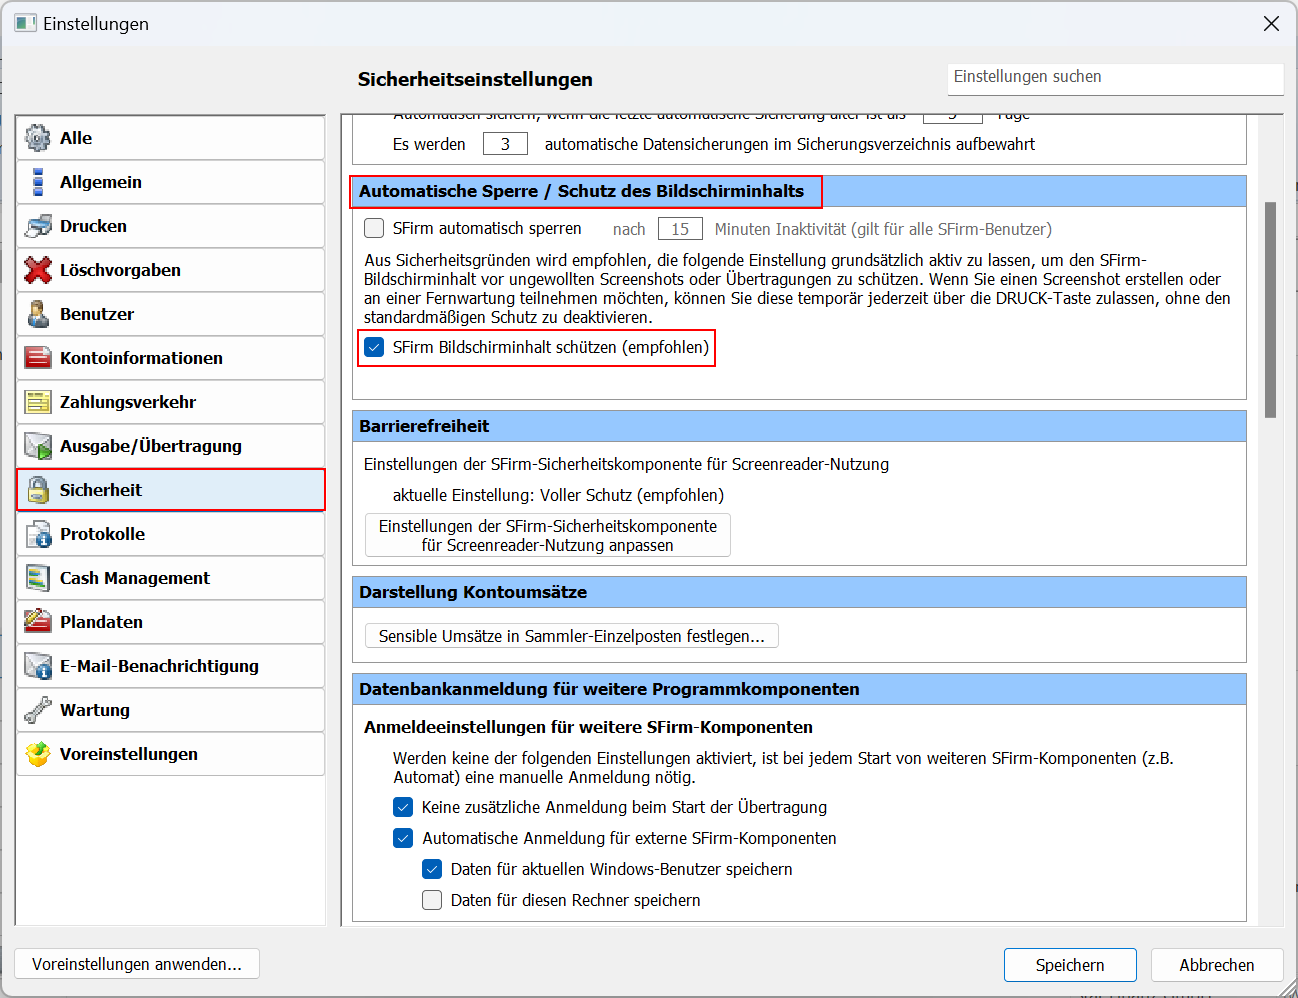Click the Allgemein sidebar icon
Image resolution: width=1298 pixels, height=998 pixels.
[38, 182]
